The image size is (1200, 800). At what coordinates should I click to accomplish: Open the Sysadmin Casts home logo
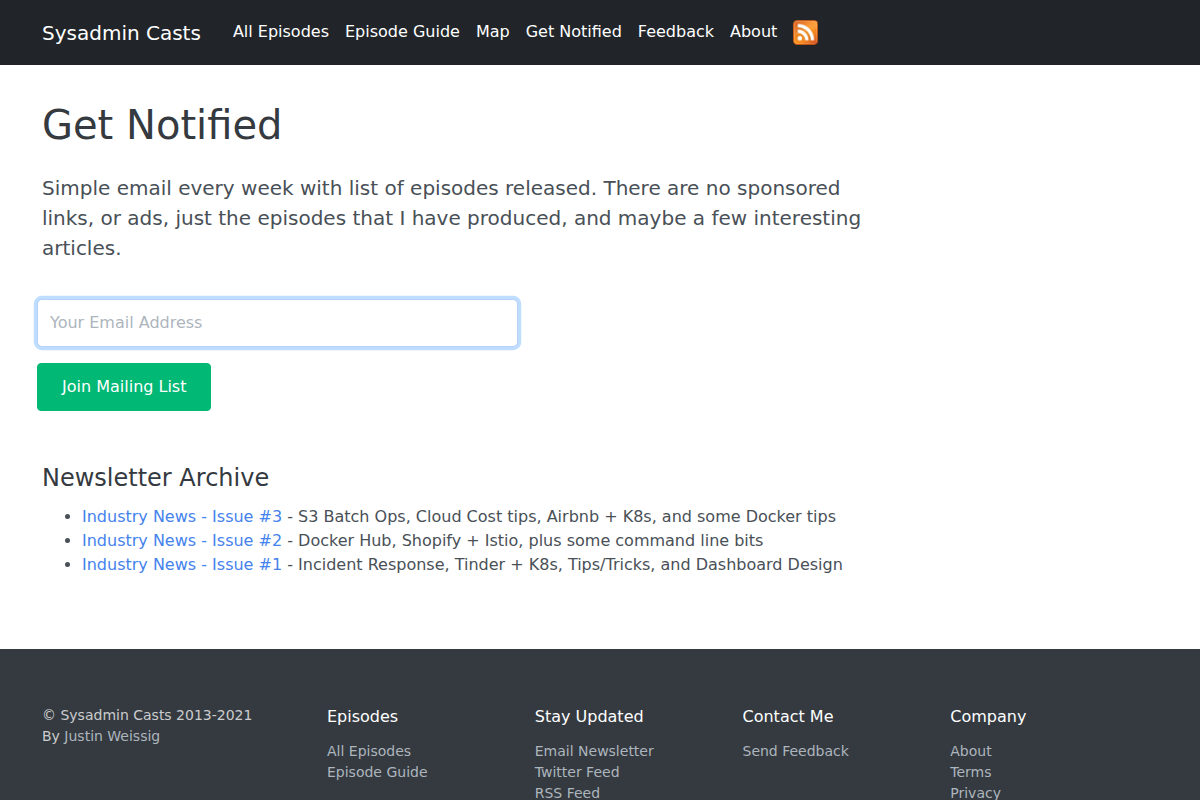coord(121,33)
